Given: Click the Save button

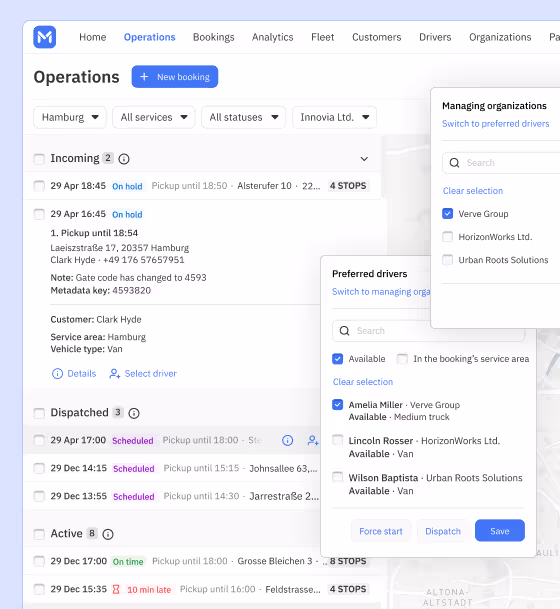Looking at the screenshot, I should click(500, 531).
